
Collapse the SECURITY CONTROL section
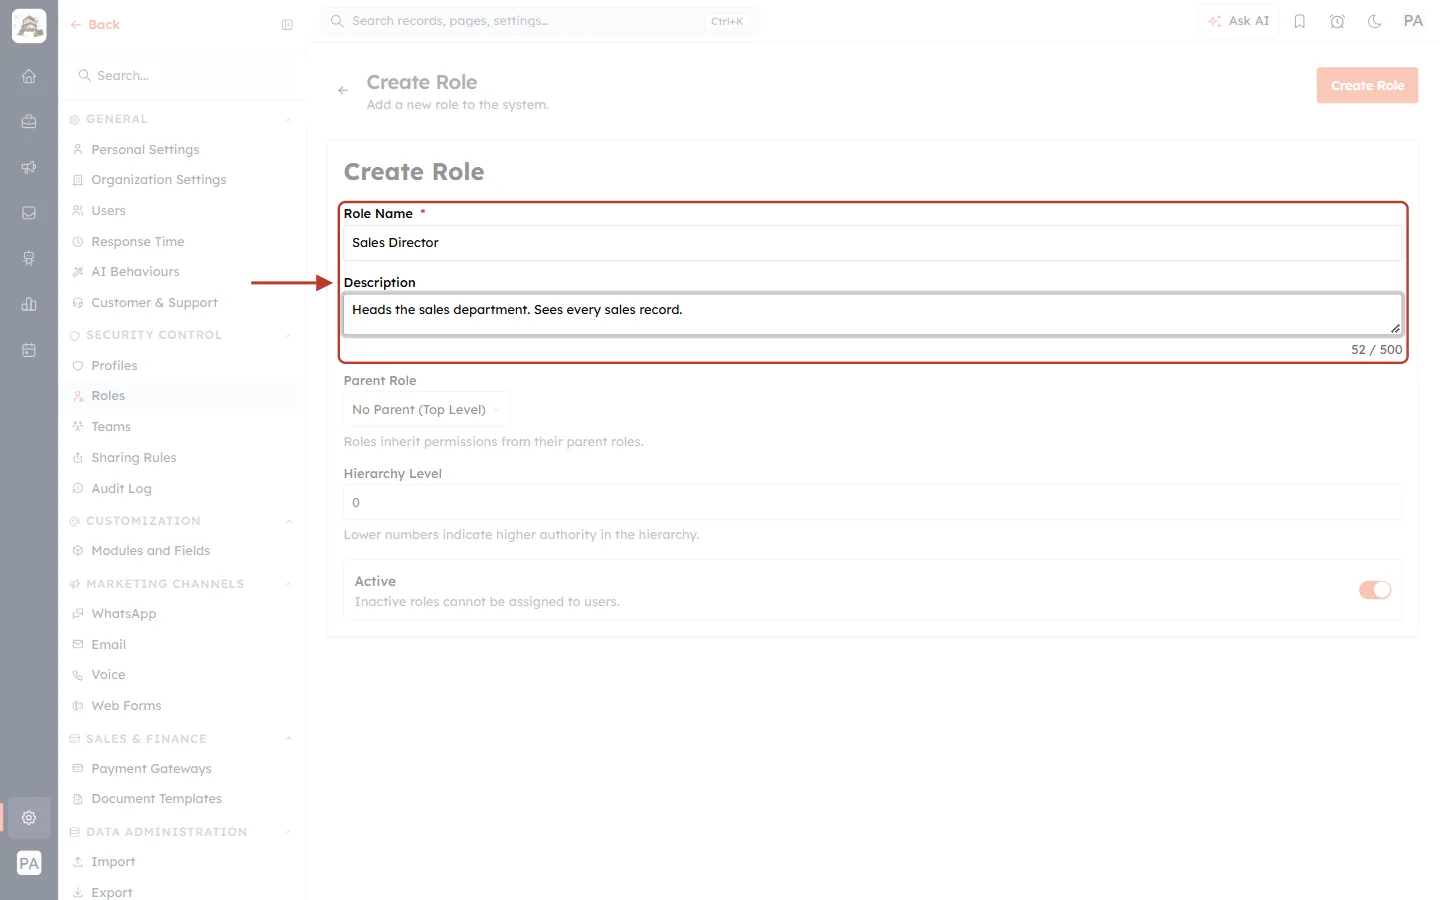click(289, 336)
